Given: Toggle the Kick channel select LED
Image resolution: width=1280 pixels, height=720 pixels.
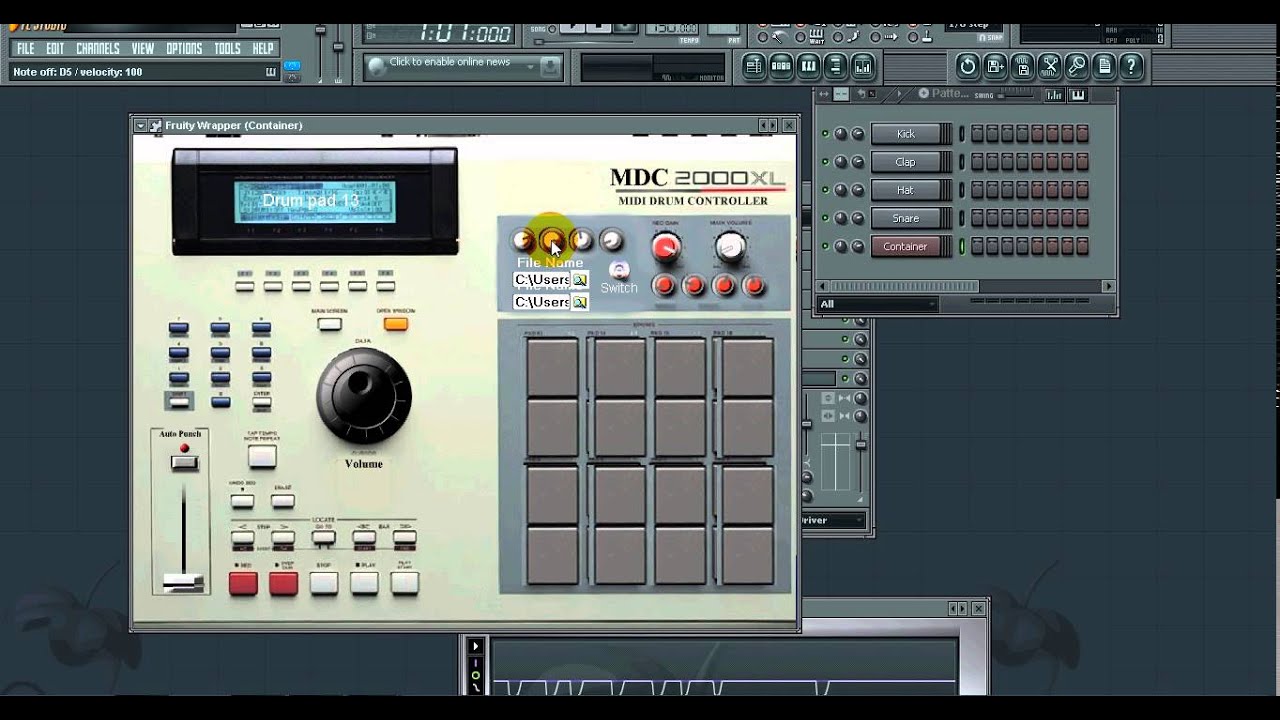Looking at the screenshot, I should 962,134.
